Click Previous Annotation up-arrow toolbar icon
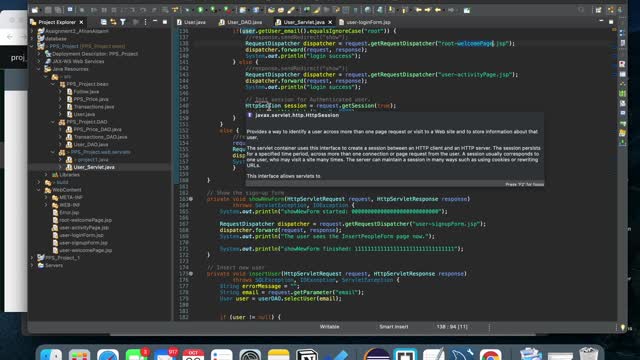The height and width of the screenshot is (360, 640). (x=404, y=10)
